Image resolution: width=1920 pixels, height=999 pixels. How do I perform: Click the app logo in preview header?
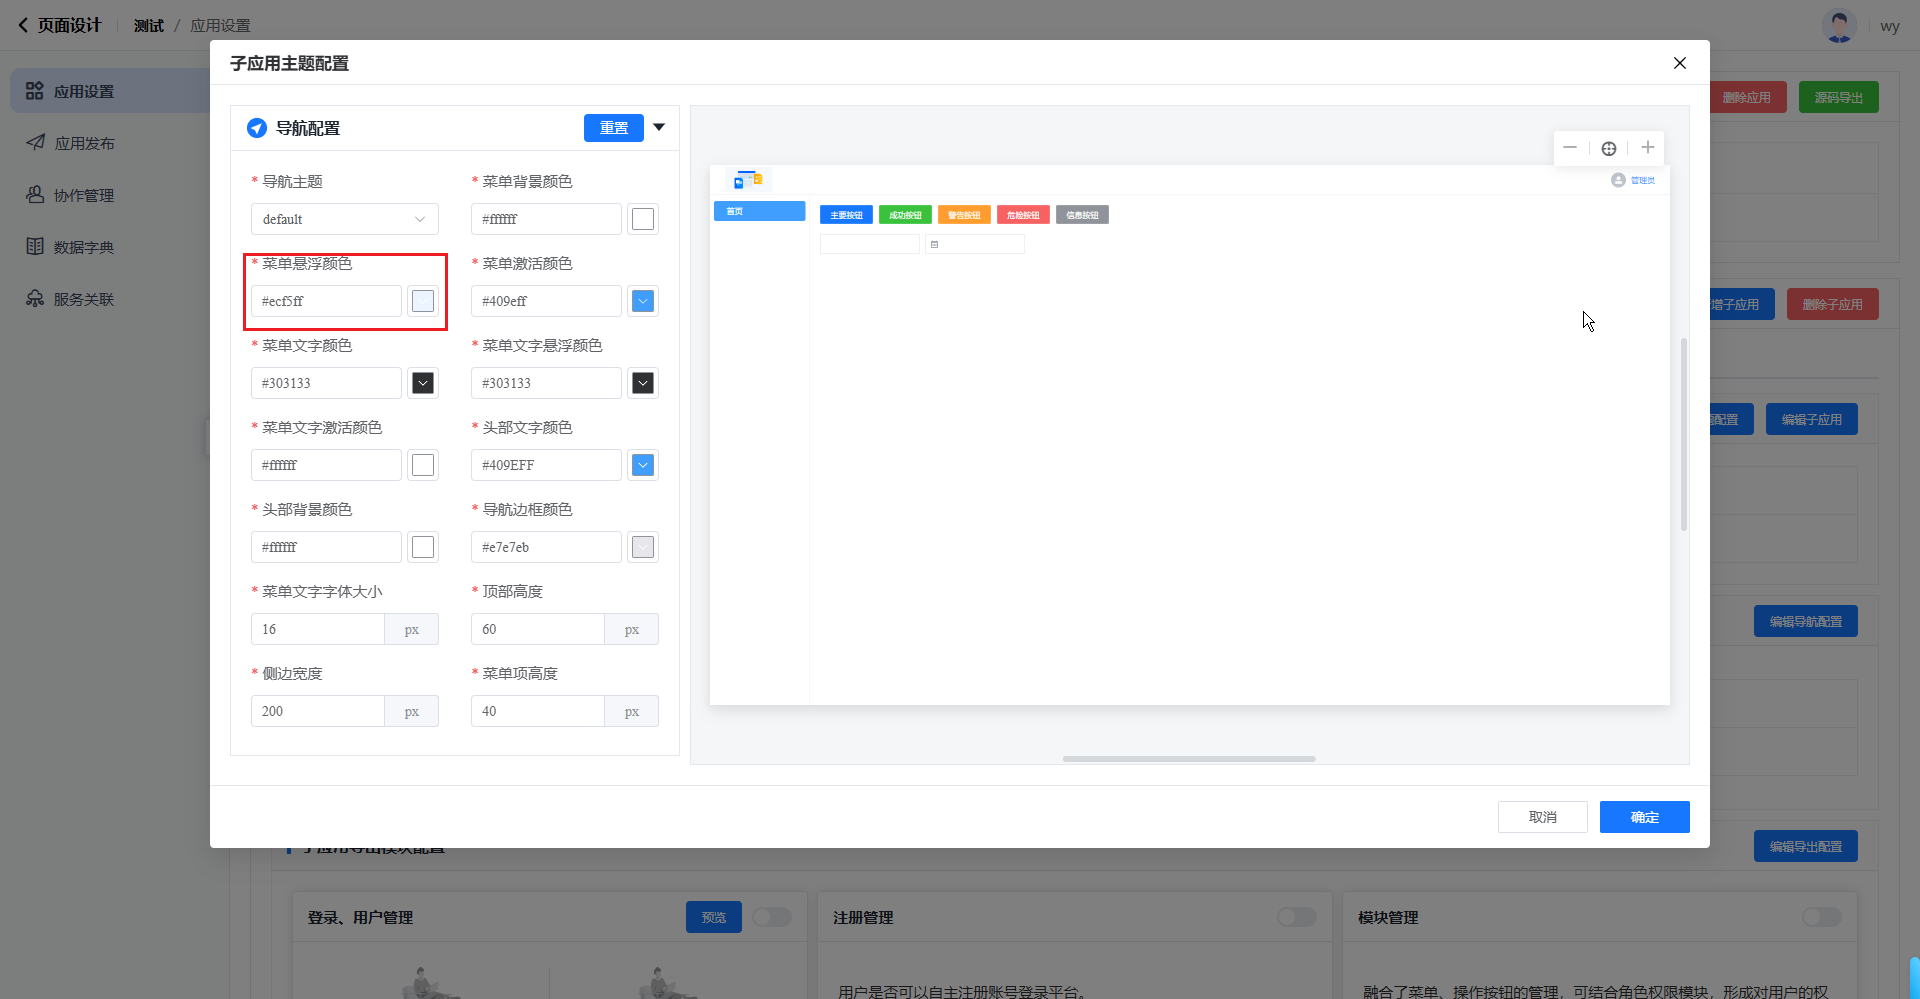click(748, 180)
